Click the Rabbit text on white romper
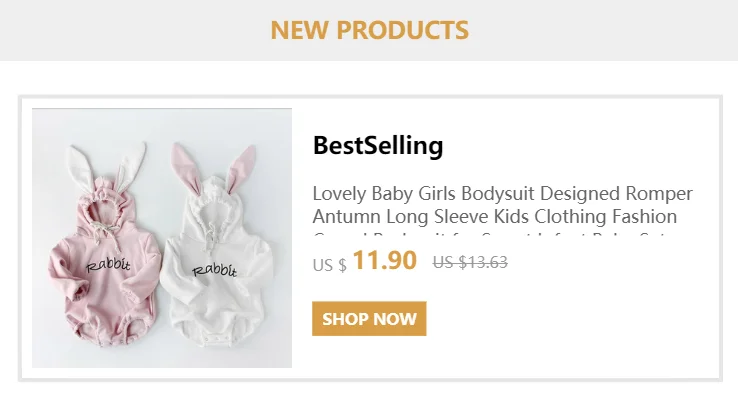Screen dimensions: 738x402 point(215,271)
